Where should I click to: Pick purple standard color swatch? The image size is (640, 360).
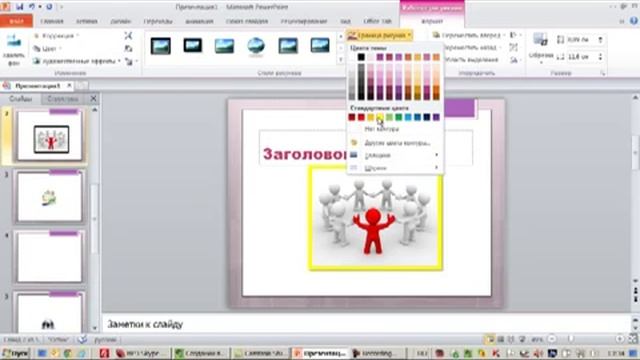click(436, 118)
